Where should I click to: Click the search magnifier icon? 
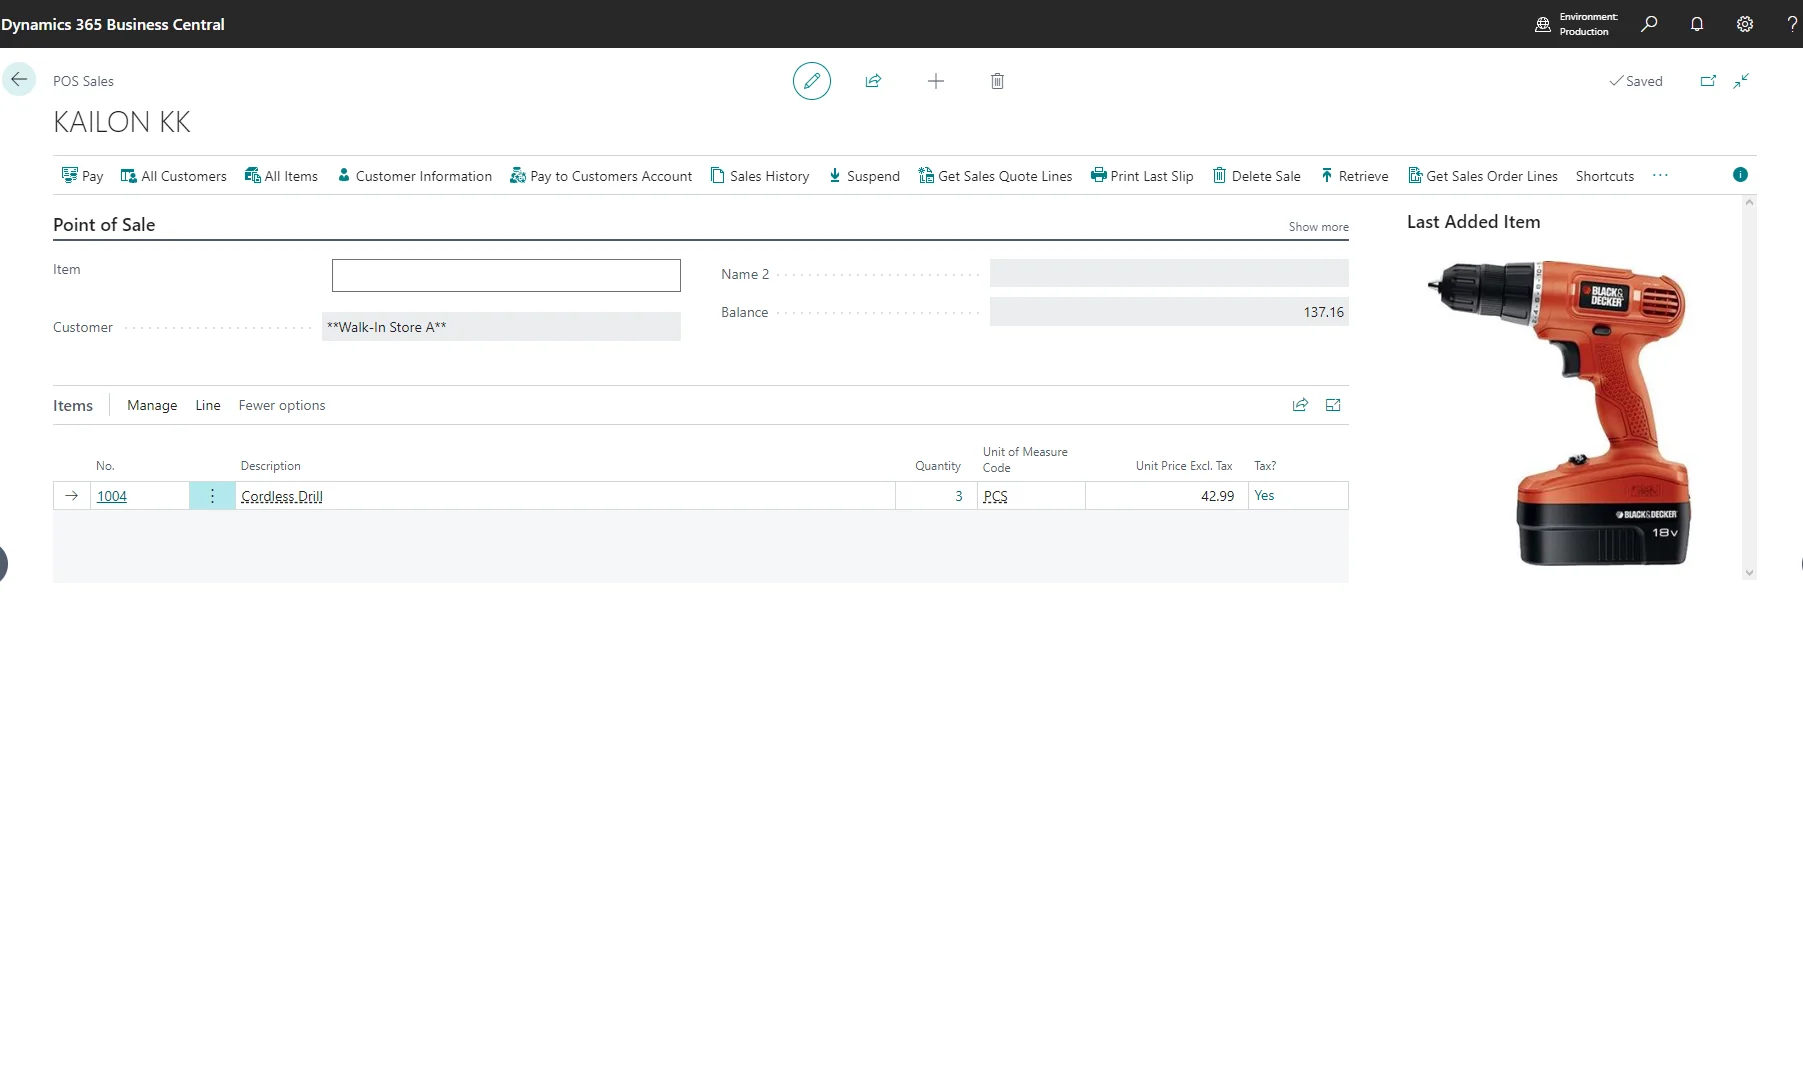(x=1649, y=24)
